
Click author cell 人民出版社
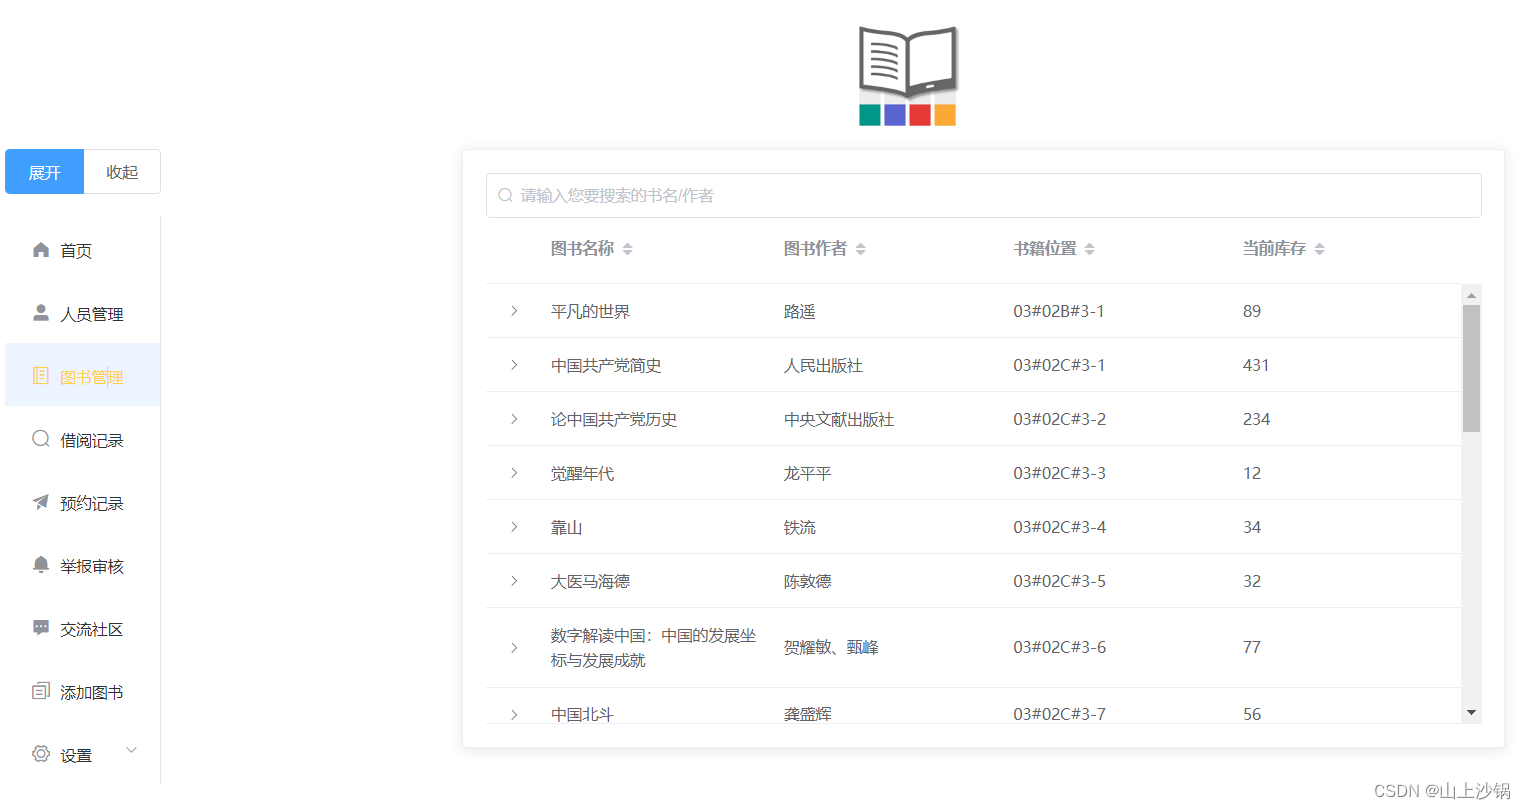click(x=823, y=365)
